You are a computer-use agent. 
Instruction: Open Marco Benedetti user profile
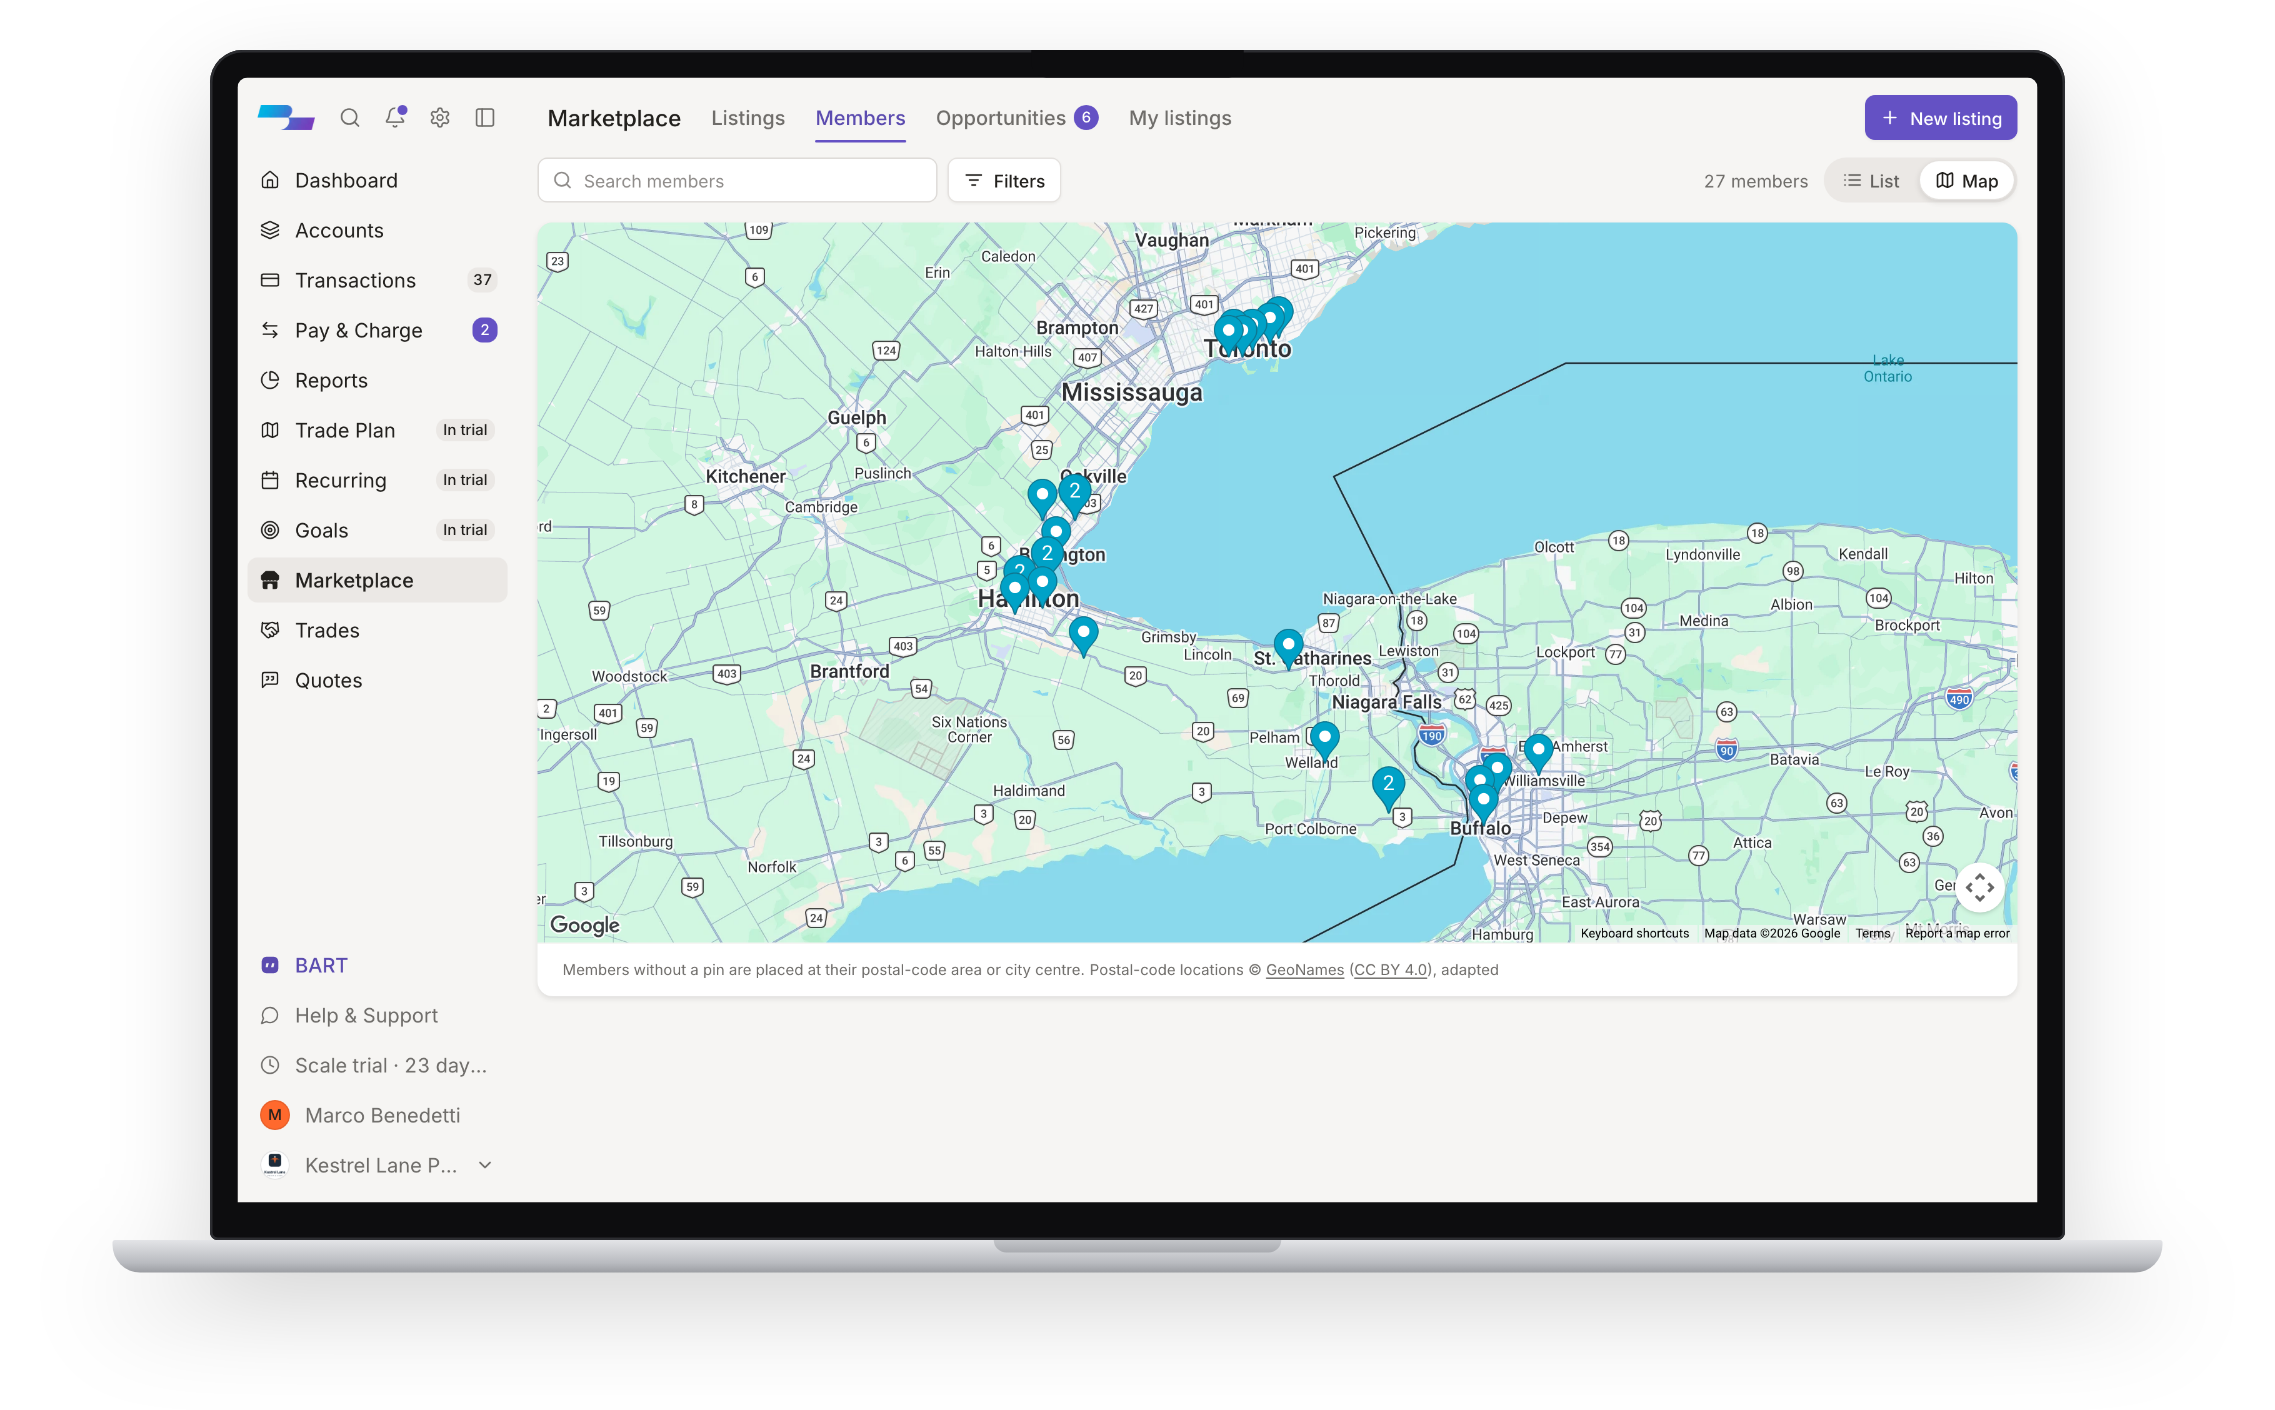(x=377, y=1115)
